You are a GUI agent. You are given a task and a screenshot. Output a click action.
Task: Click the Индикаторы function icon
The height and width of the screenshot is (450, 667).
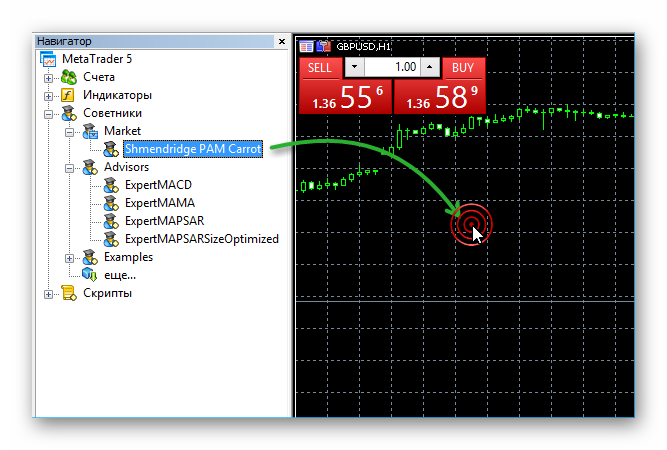[68, 95]
